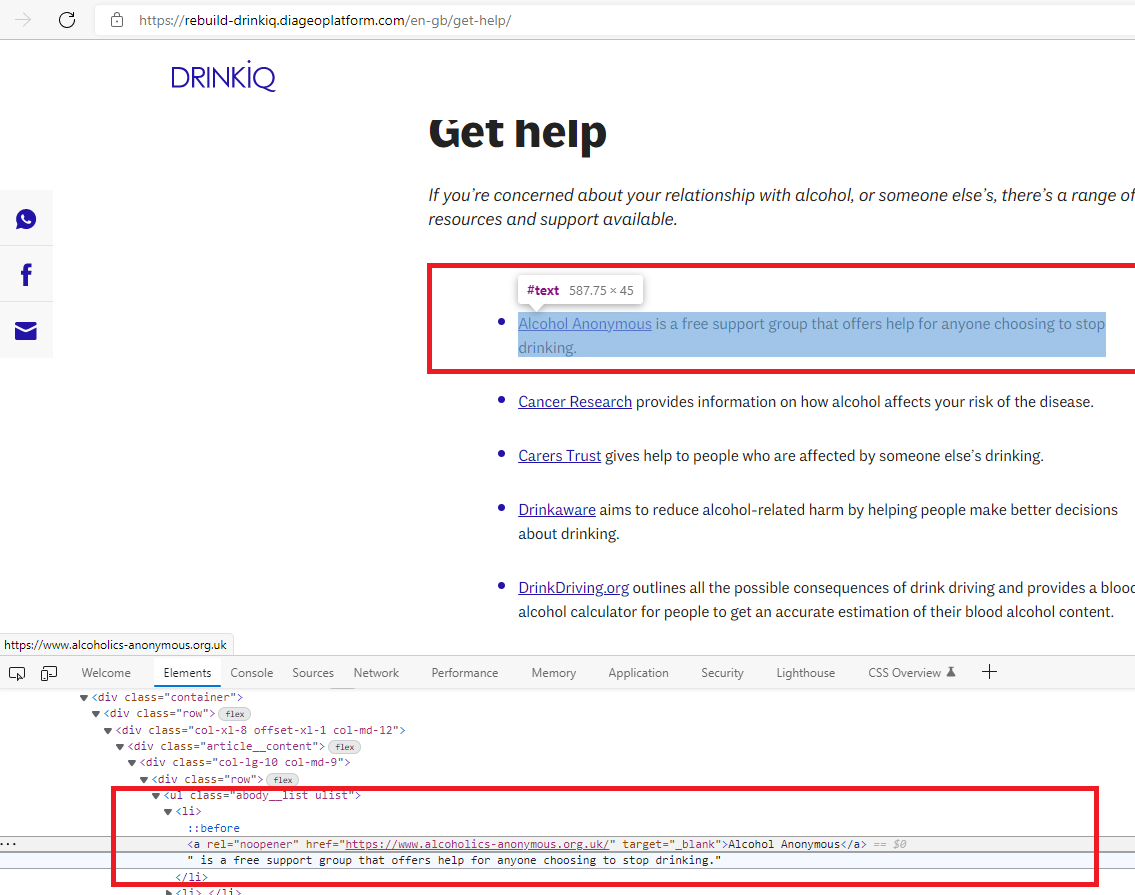Screen dimensions: 1135x895
Task: Select the closing </li> tag row
Action: (x=191, y=877)
